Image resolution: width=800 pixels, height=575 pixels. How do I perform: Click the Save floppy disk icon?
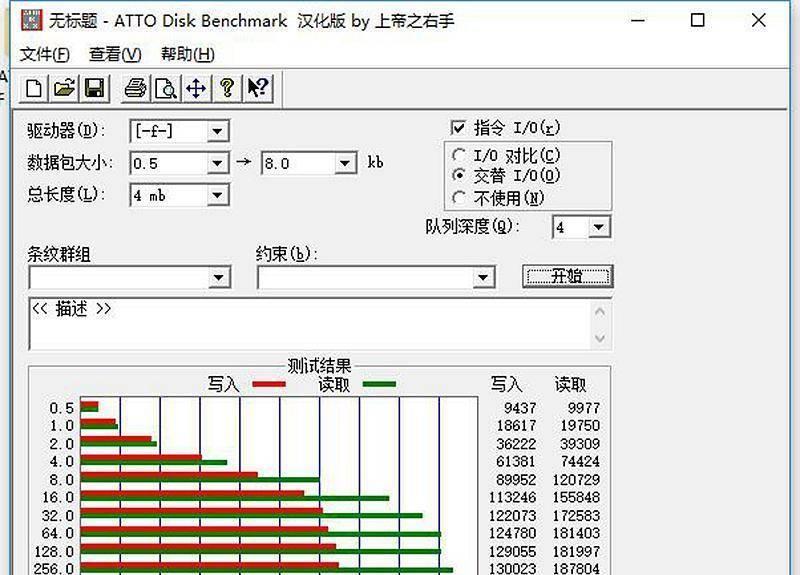[94, 88]
